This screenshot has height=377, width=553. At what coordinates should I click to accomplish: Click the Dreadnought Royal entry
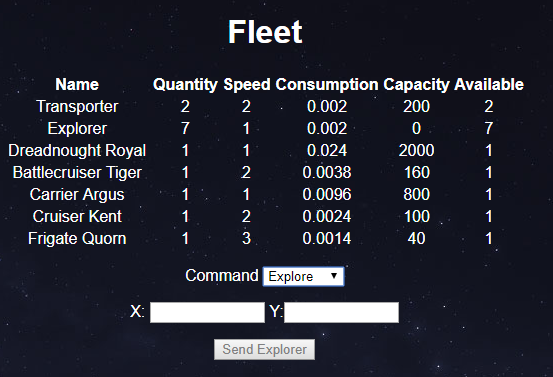pyautogui.click(x=77, y=151)
